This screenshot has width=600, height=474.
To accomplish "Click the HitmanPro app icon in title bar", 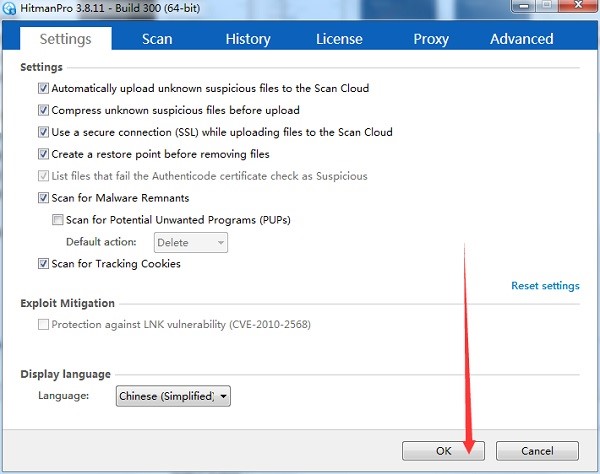I will [10, 9].
